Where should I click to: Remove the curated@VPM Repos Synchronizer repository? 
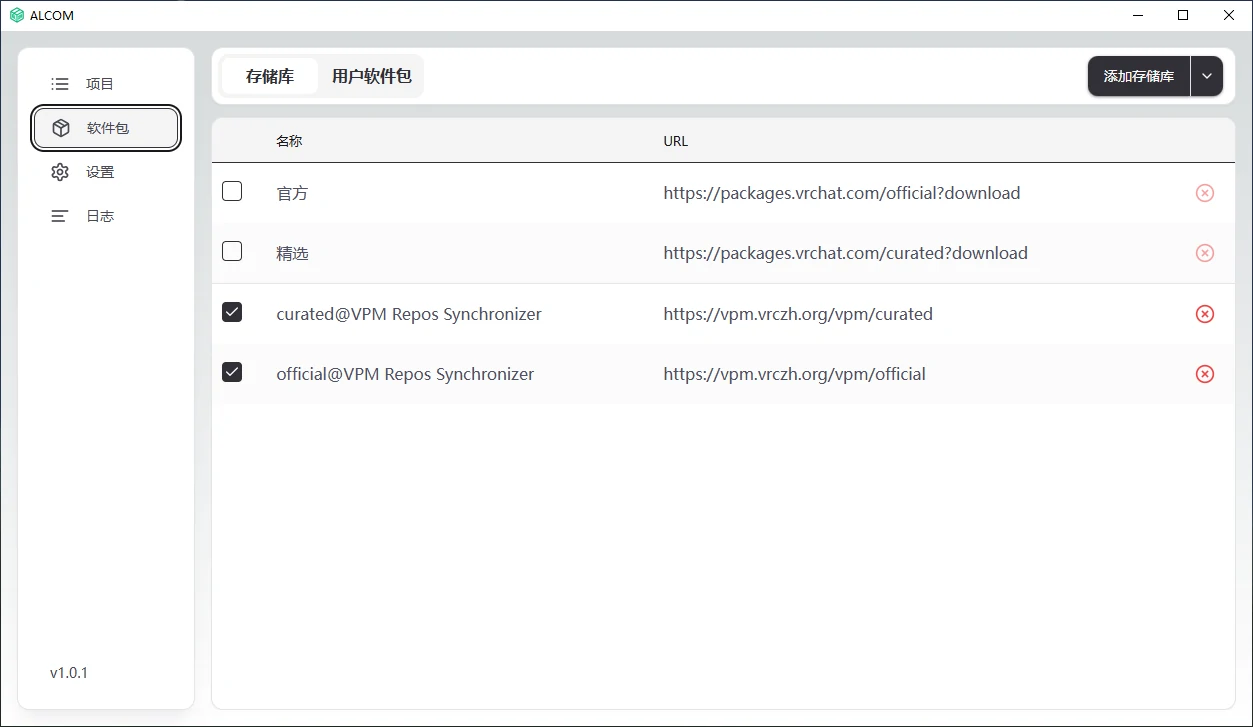click(1205, 314)
